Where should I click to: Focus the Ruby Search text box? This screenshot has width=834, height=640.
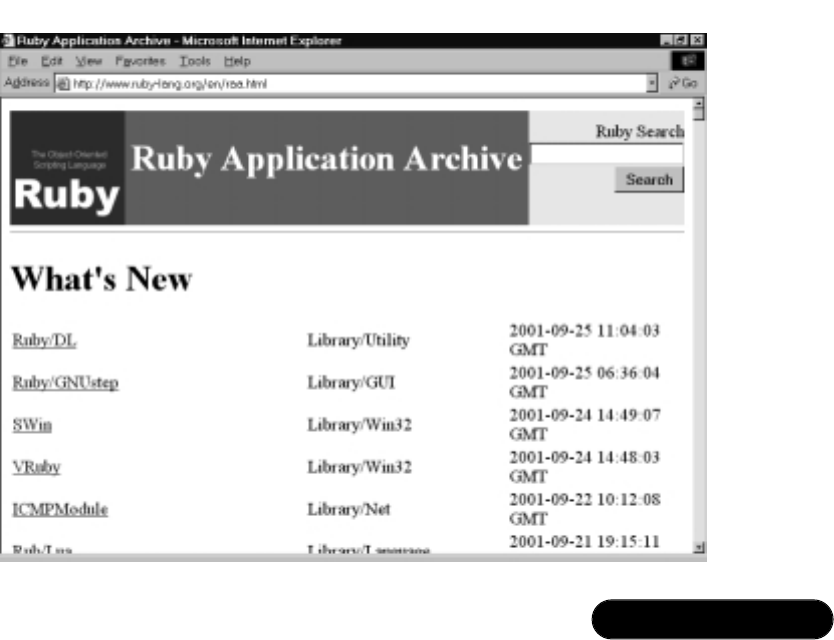pyautogui.click(x=607, y=154)
